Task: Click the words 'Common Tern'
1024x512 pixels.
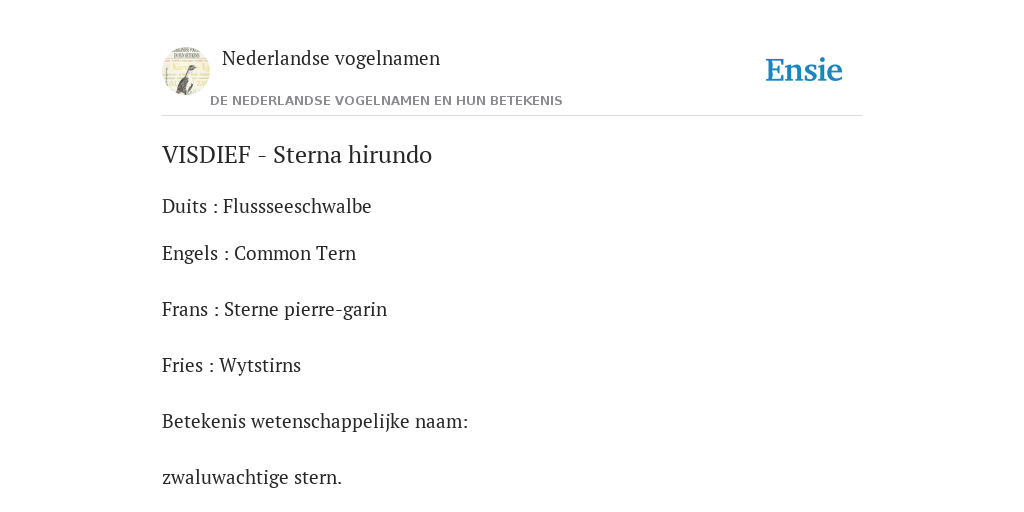Action: 295,253
